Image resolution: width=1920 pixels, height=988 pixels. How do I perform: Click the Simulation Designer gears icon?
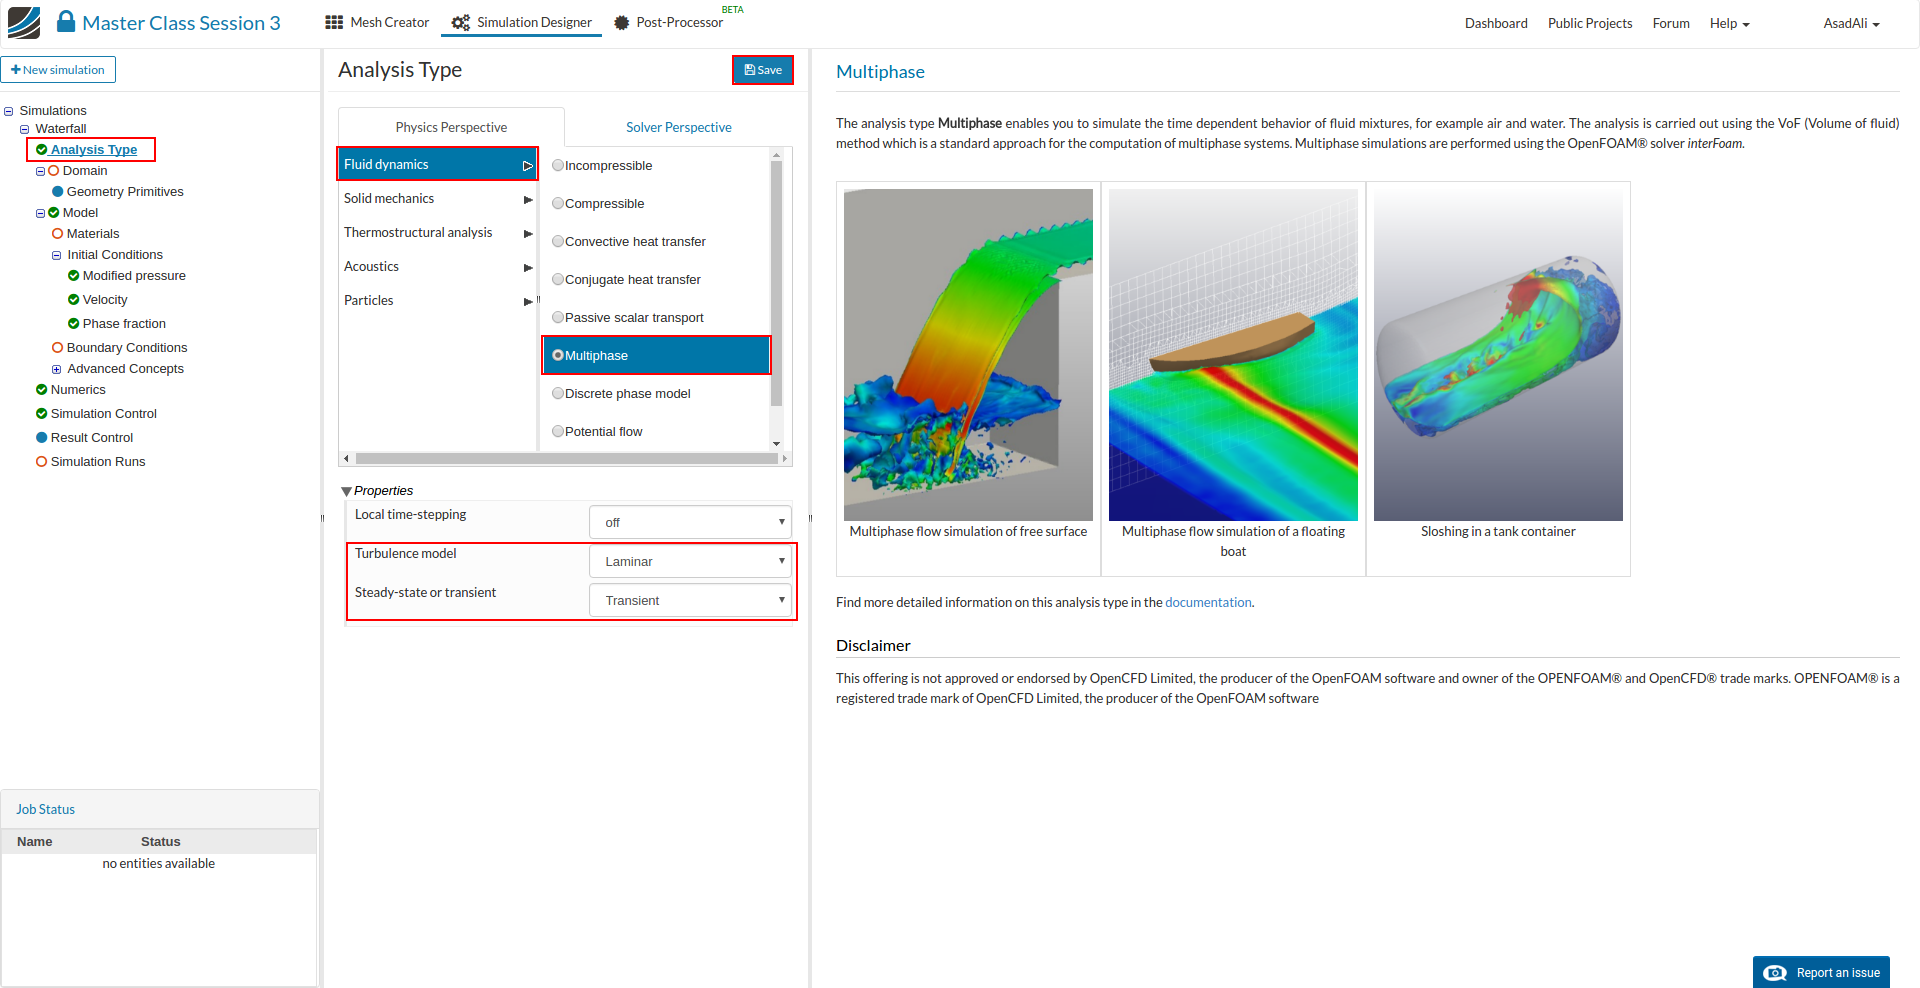(x=460, y=22)
